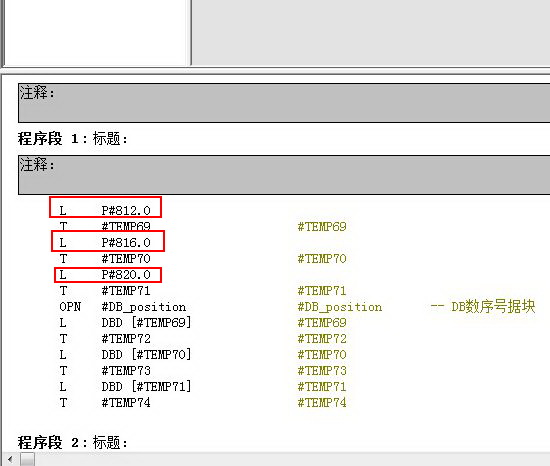Click the instruction T #TEMP69

105,226
